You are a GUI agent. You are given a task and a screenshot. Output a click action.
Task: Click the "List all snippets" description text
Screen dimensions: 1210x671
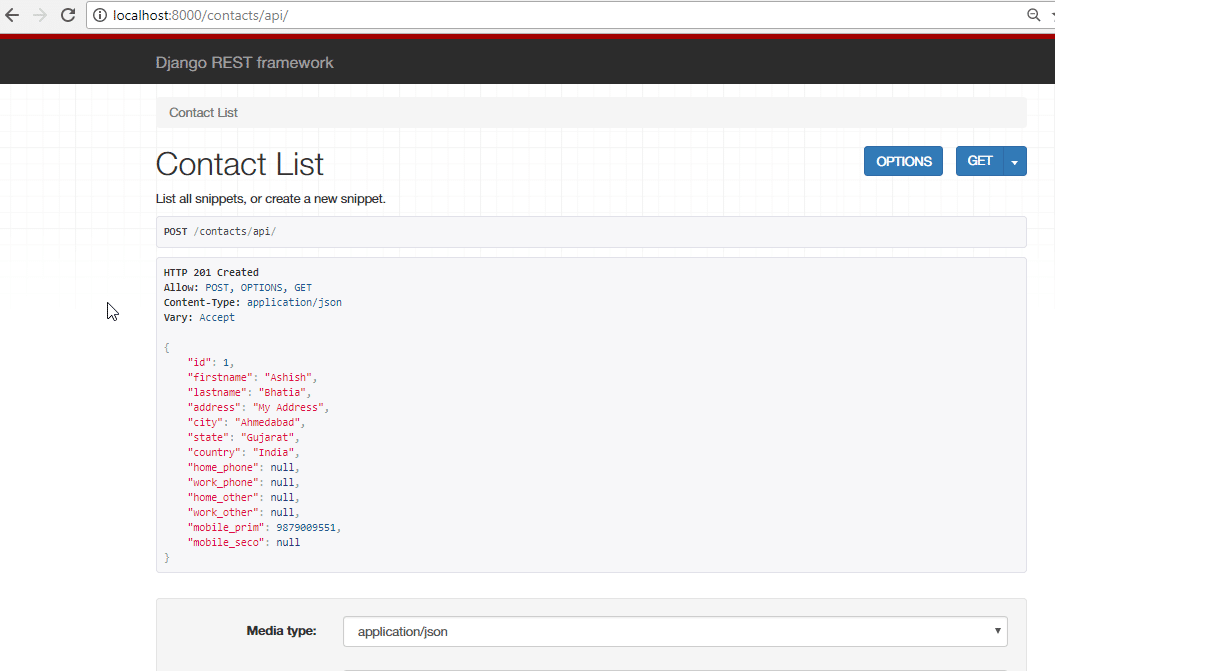coord(270,199)
